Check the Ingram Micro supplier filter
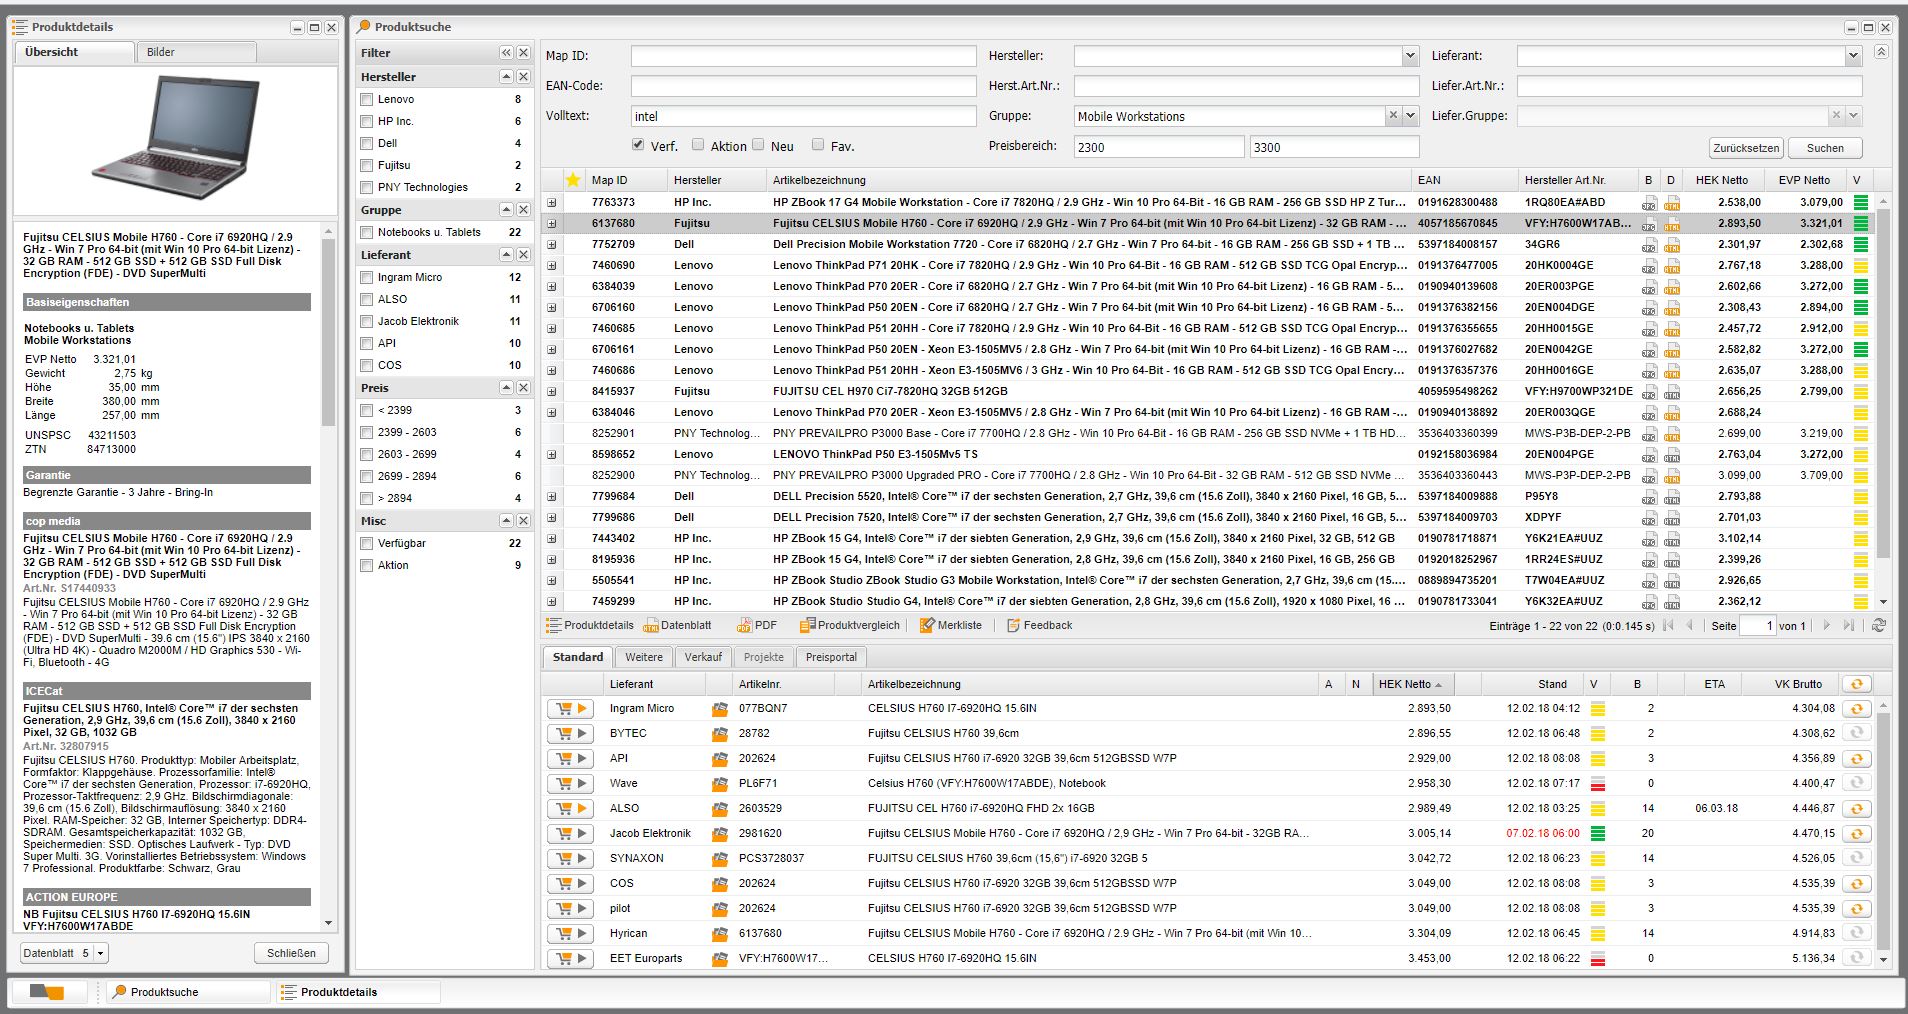The width and height of the screenshot is (1908, 1014). point(367,278)
